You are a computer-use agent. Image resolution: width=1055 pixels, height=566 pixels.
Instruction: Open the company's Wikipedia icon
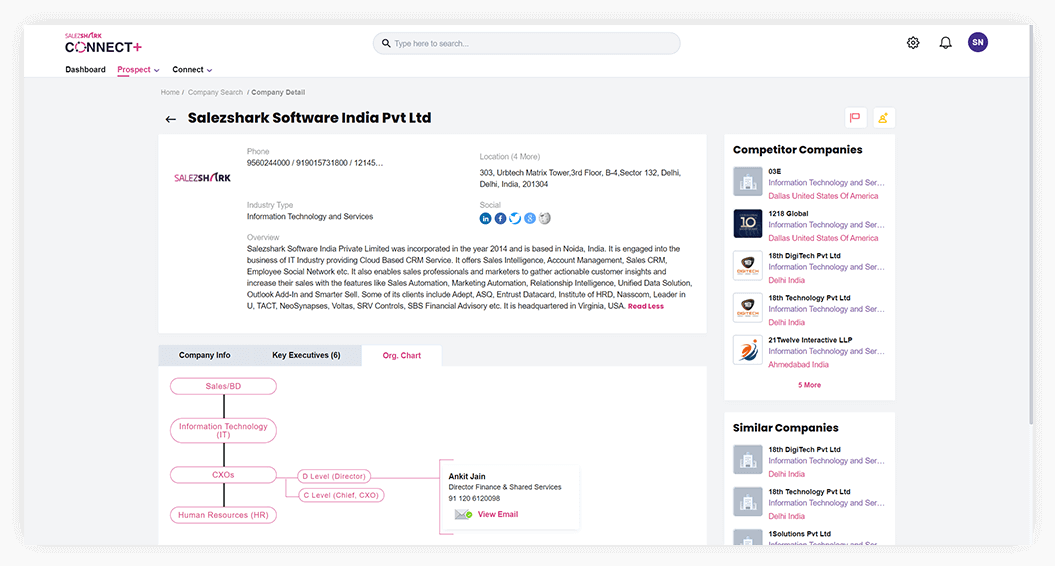tap(544, 218)
